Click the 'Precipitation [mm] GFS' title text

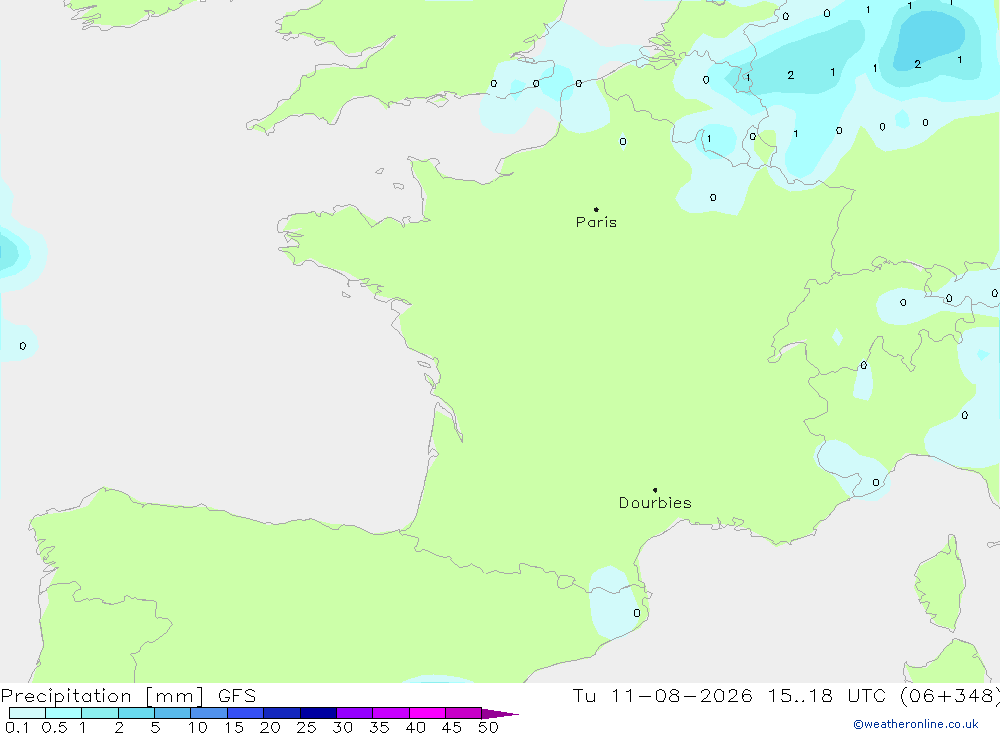click(x=128, y=696)
